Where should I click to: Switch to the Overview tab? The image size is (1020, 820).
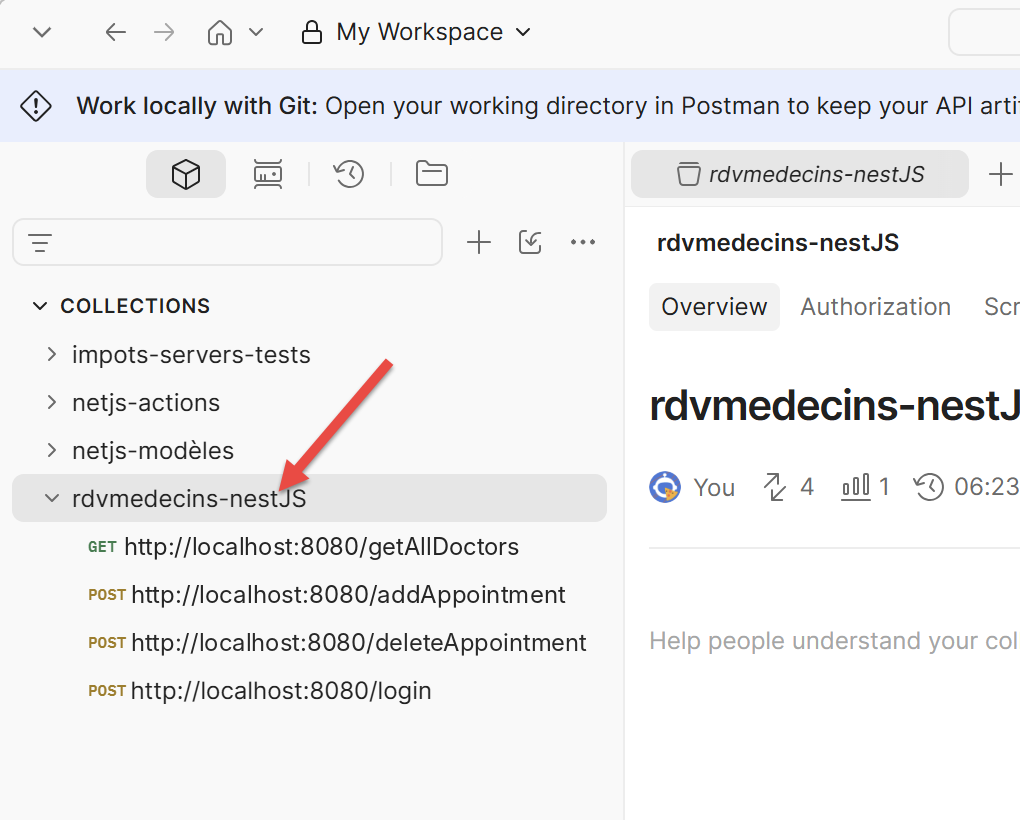tap(714, 307)
